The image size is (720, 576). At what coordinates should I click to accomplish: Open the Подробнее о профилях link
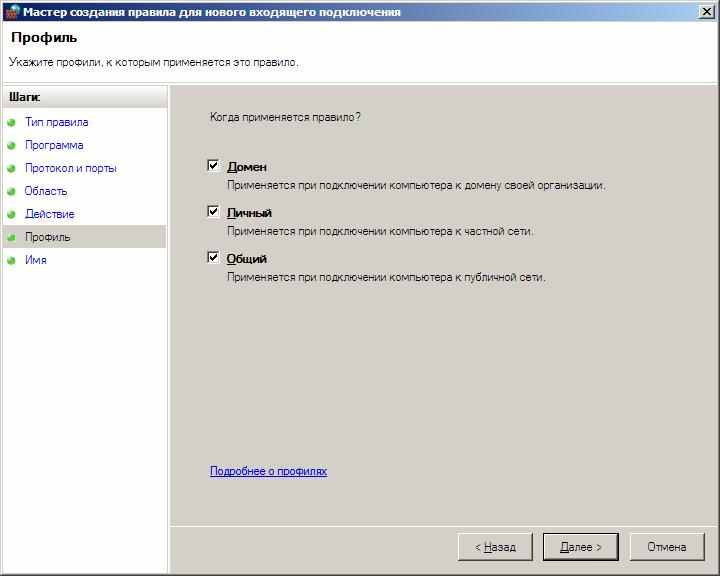click(x=269, y=471)
